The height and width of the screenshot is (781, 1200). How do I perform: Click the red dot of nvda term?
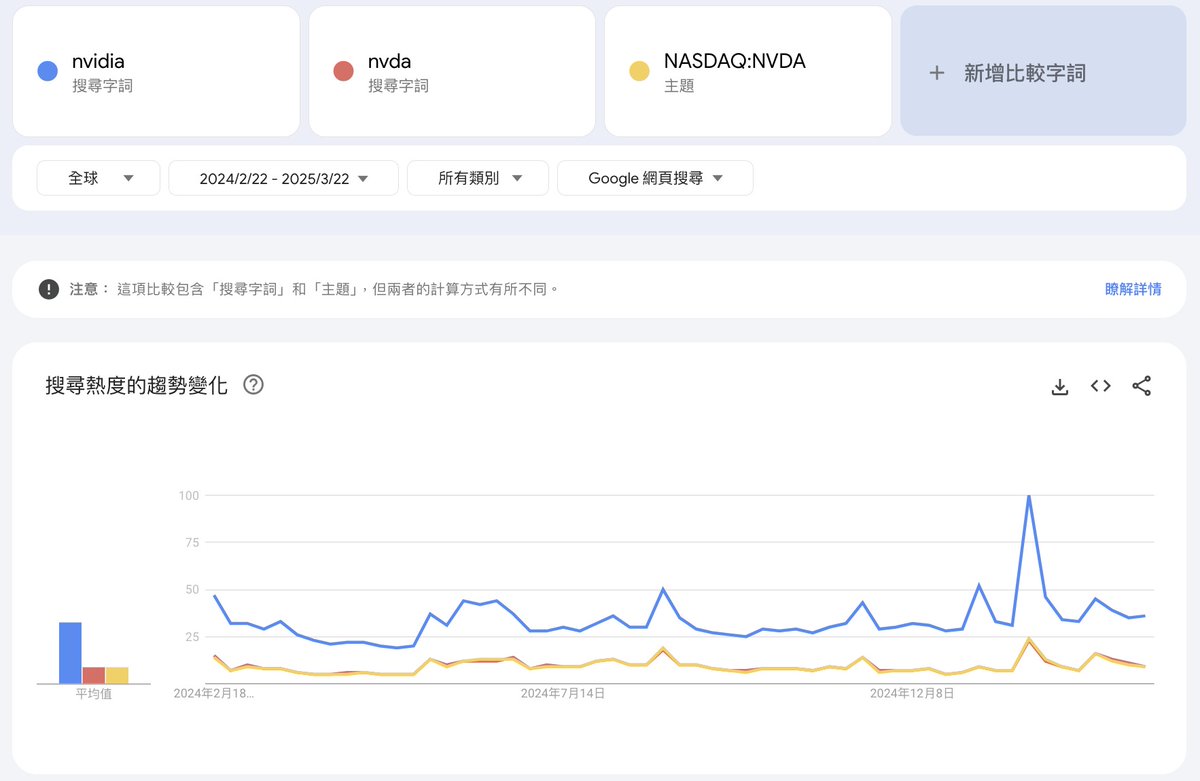coord(343,71)
